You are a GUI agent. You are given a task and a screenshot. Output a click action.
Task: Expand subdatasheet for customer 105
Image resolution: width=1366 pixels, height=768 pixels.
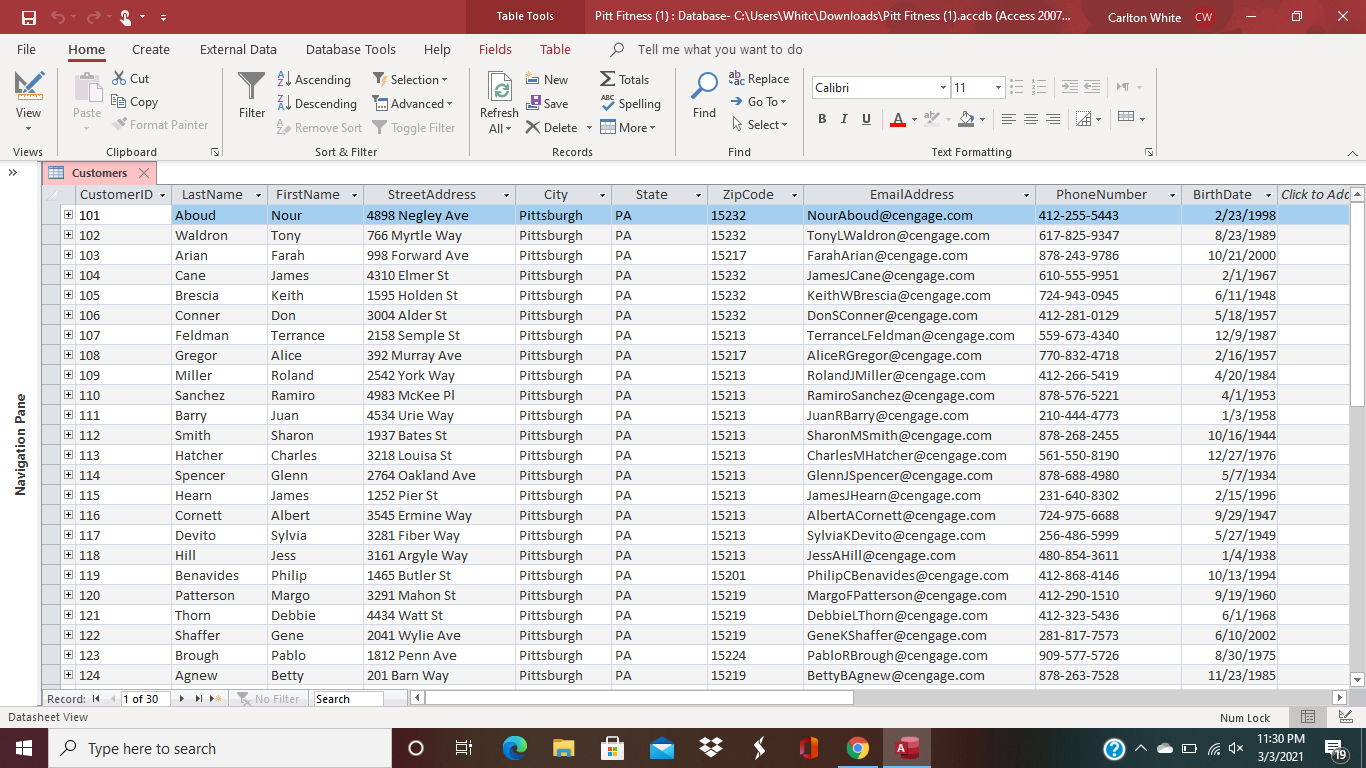(x=69, y=295)
